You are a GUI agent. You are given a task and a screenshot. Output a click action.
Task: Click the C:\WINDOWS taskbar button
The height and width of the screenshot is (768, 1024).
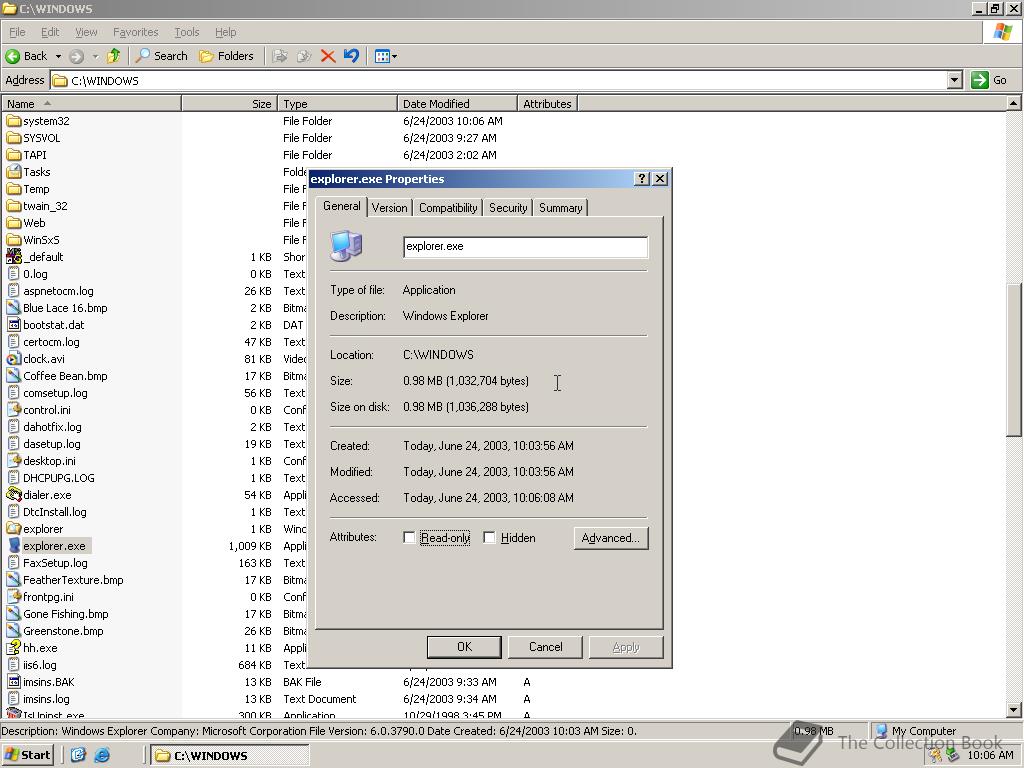point(229,756)
